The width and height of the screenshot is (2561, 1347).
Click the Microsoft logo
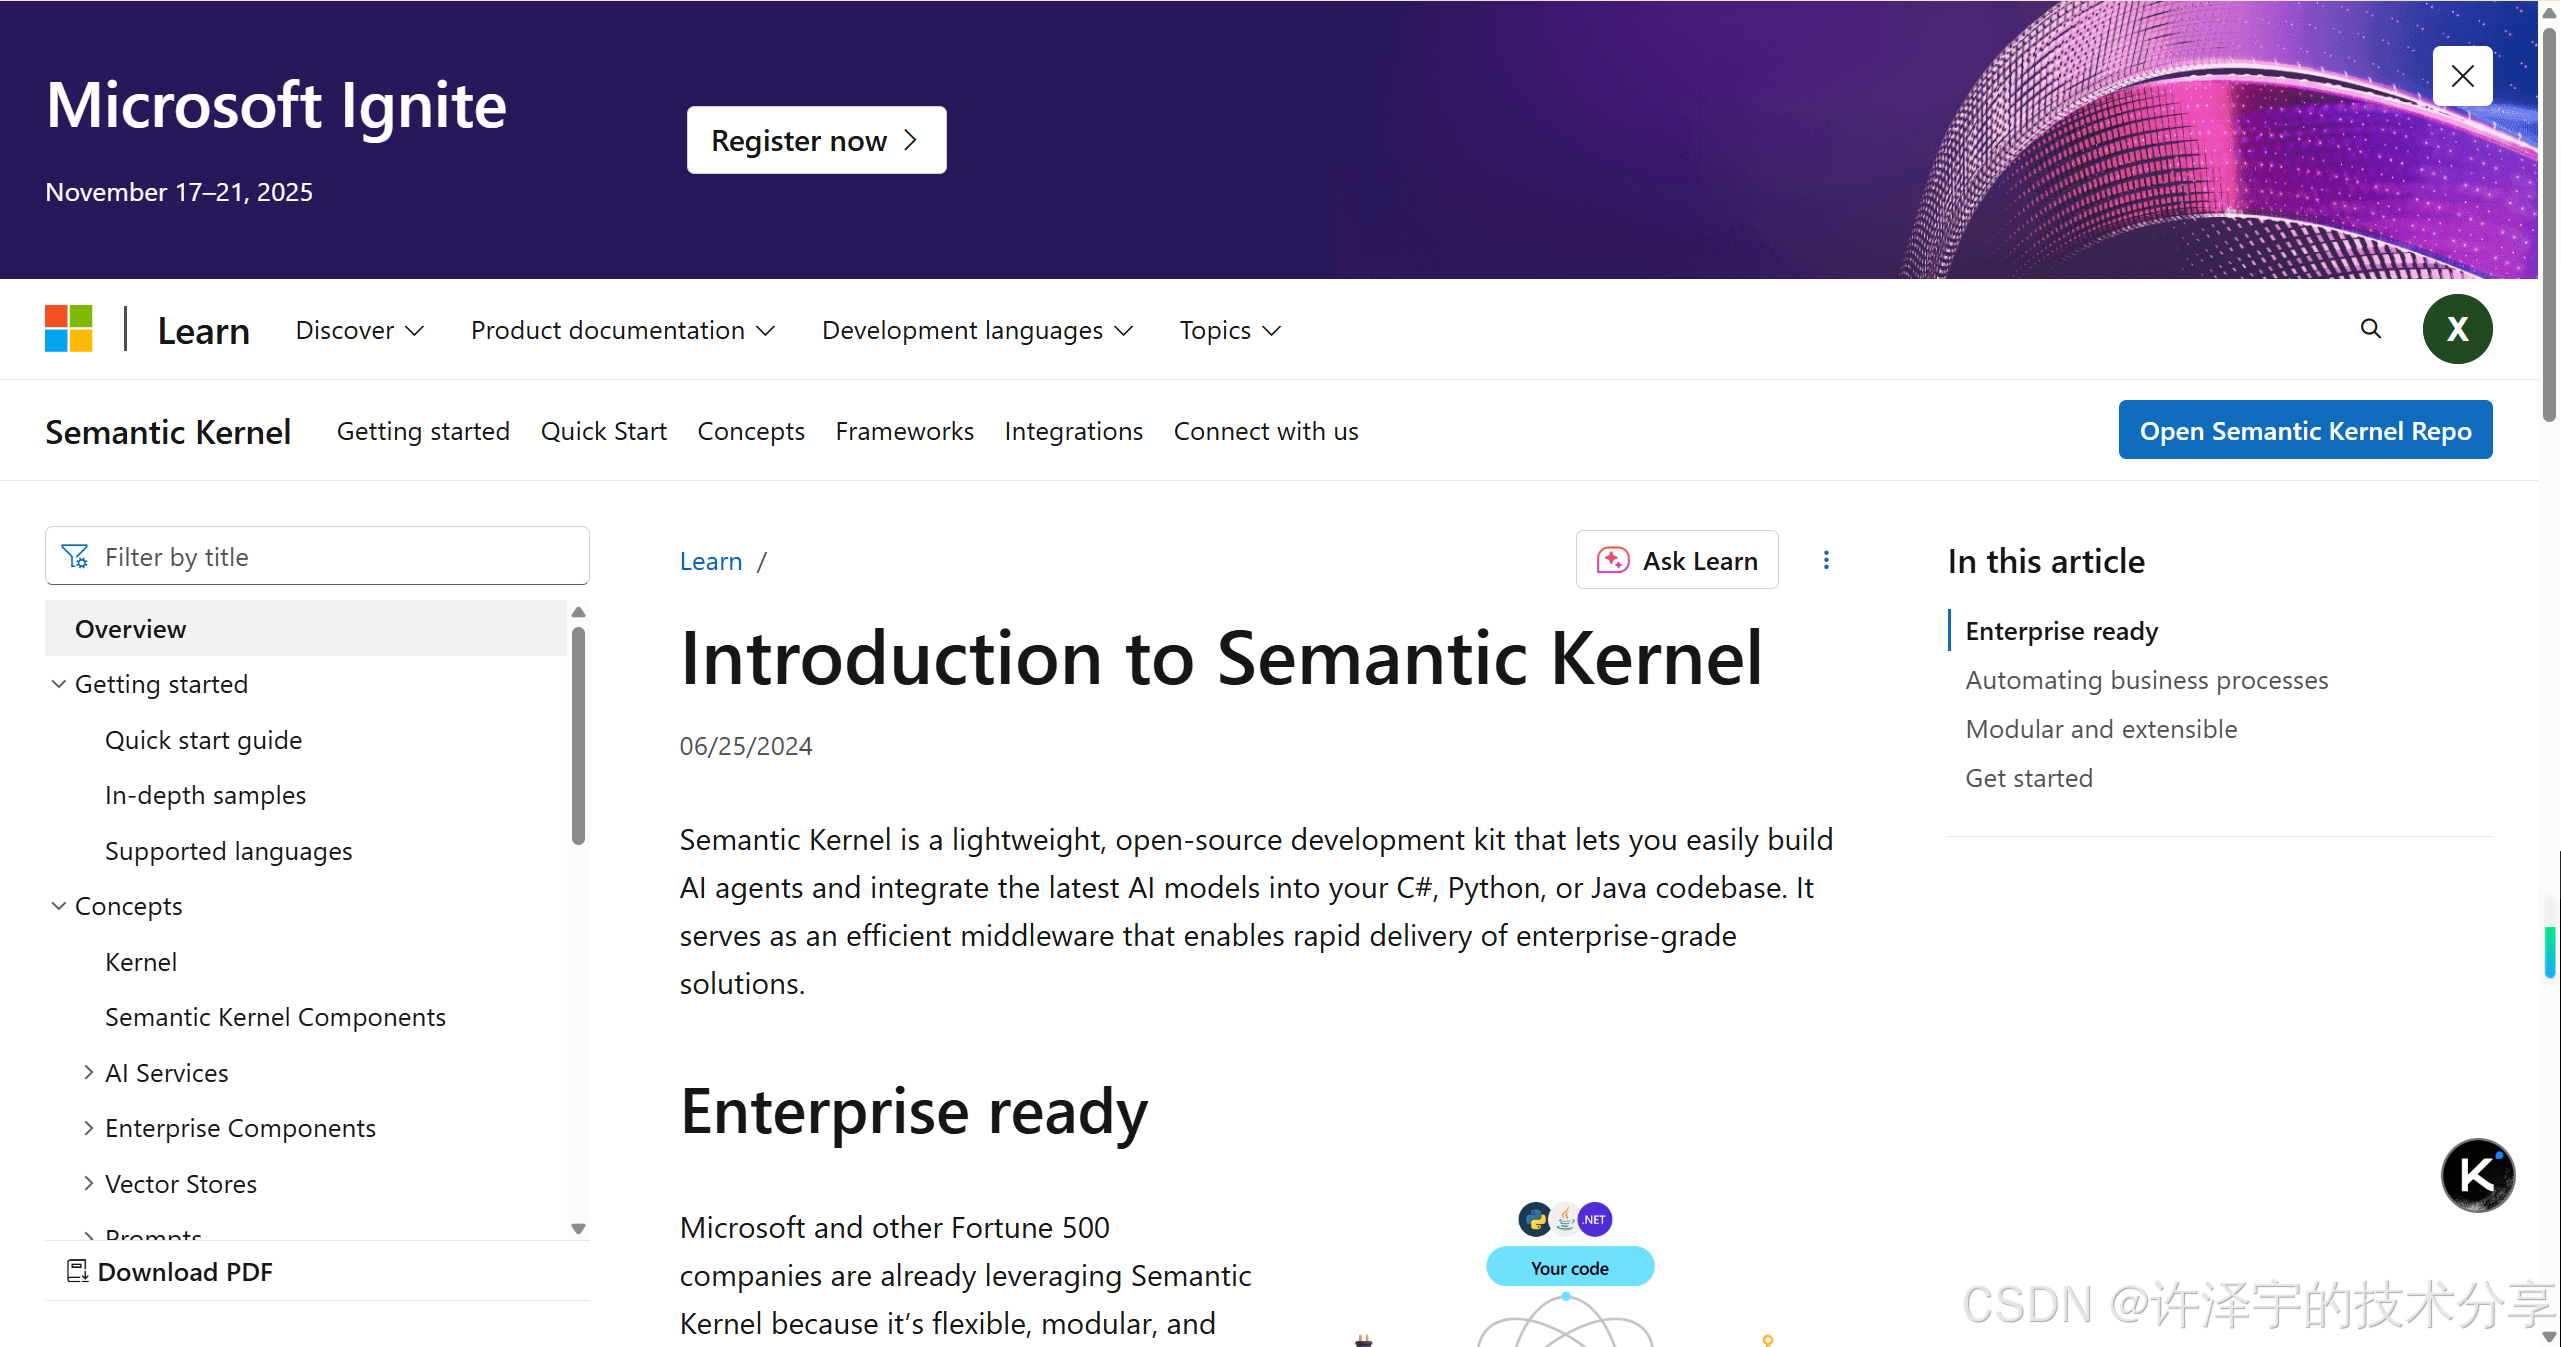click(x=68, y=328)
